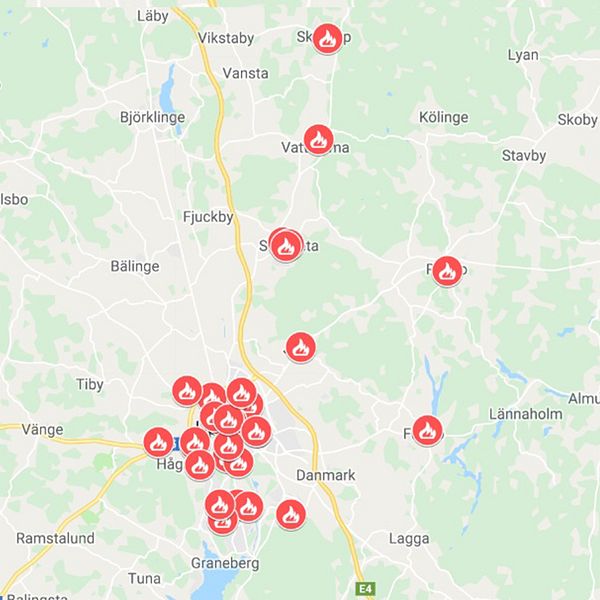600x600 pixels.
Task: Click the fire marker left of Lännaholm
Action: point(428,430)
